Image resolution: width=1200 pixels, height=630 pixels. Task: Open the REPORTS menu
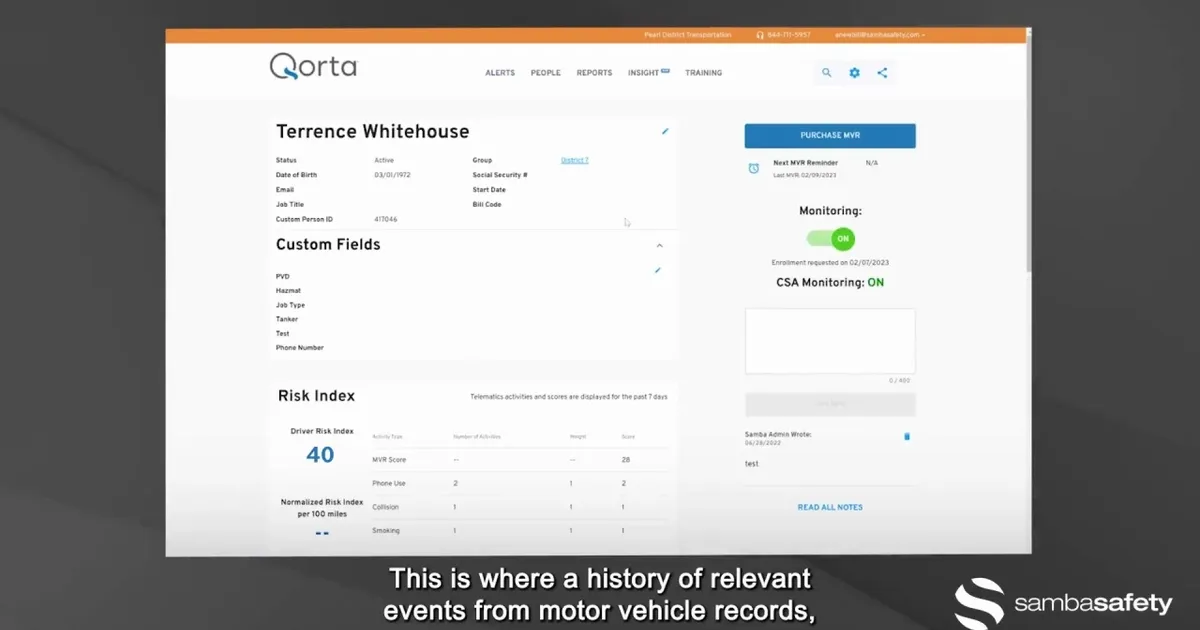click(594, 73)
